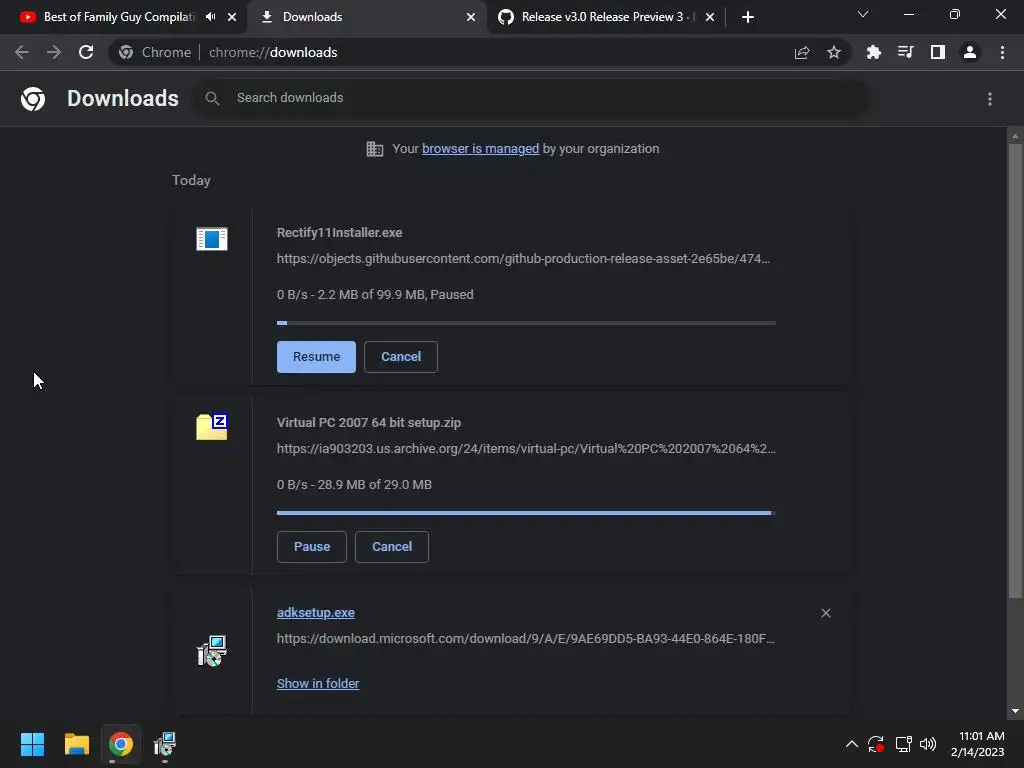The width and height of the screenshot is (1024, 768).
Task: Open the Downloads page more actions menu
Action: (990, 99)
